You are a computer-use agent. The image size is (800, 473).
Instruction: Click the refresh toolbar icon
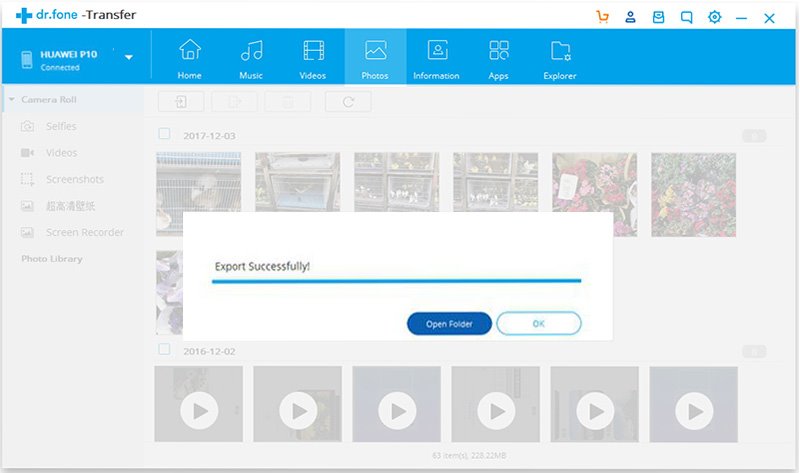(x=348, y=102)
